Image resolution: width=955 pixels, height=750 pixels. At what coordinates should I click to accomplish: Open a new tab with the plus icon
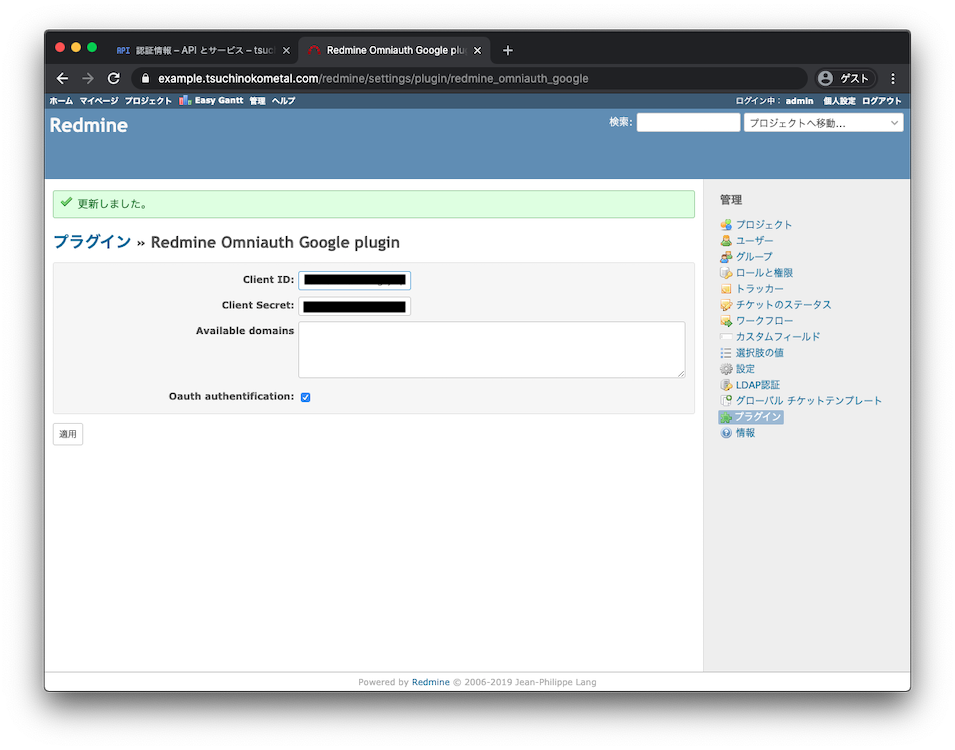click(x=507, y=51)
